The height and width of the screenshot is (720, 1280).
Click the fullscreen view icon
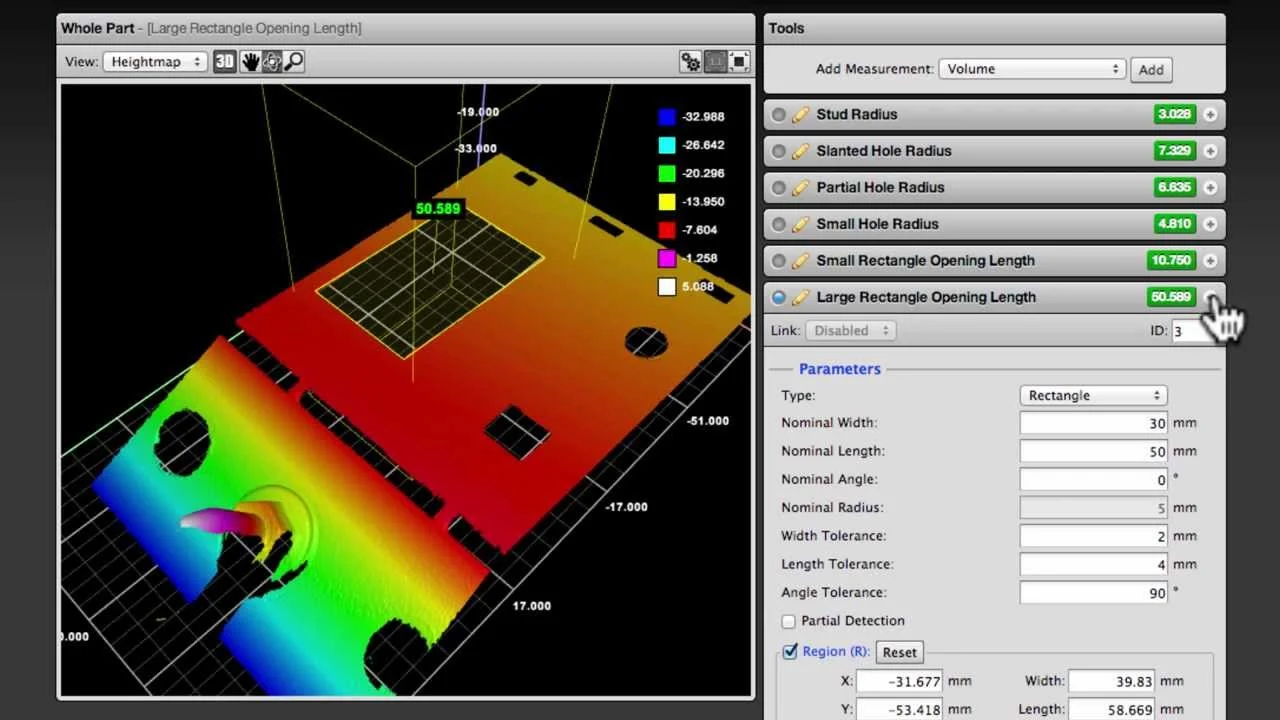(740, 61)
